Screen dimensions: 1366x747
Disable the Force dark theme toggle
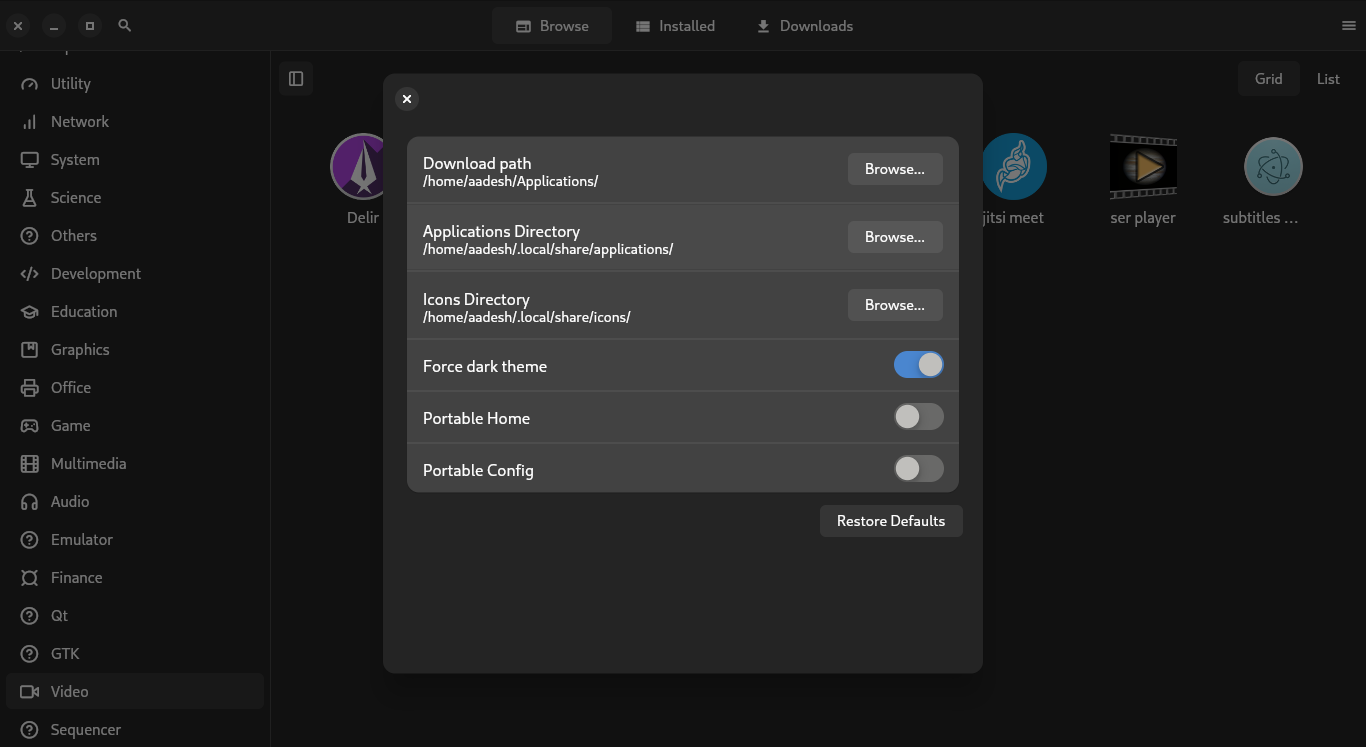coord(918,364)
